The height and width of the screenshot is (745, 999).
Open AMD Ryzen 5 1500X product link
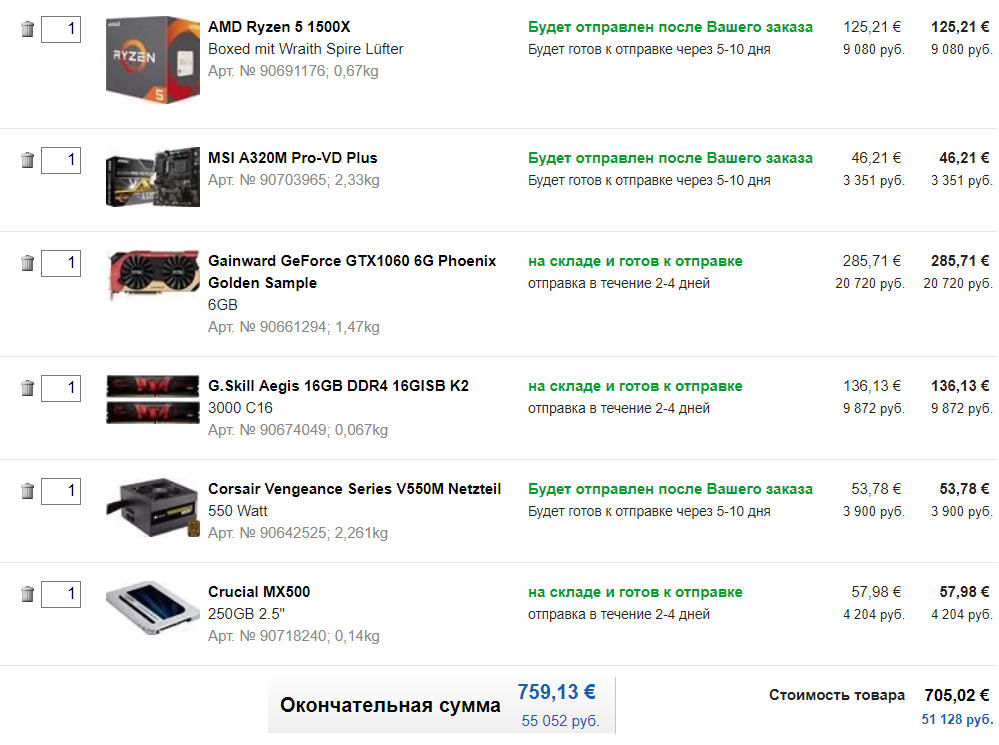[x=279, y=27]
